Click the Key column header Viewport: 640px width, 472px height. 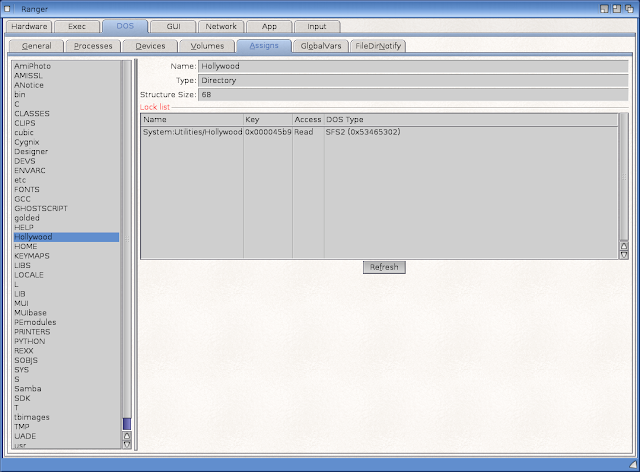(268, 120)
